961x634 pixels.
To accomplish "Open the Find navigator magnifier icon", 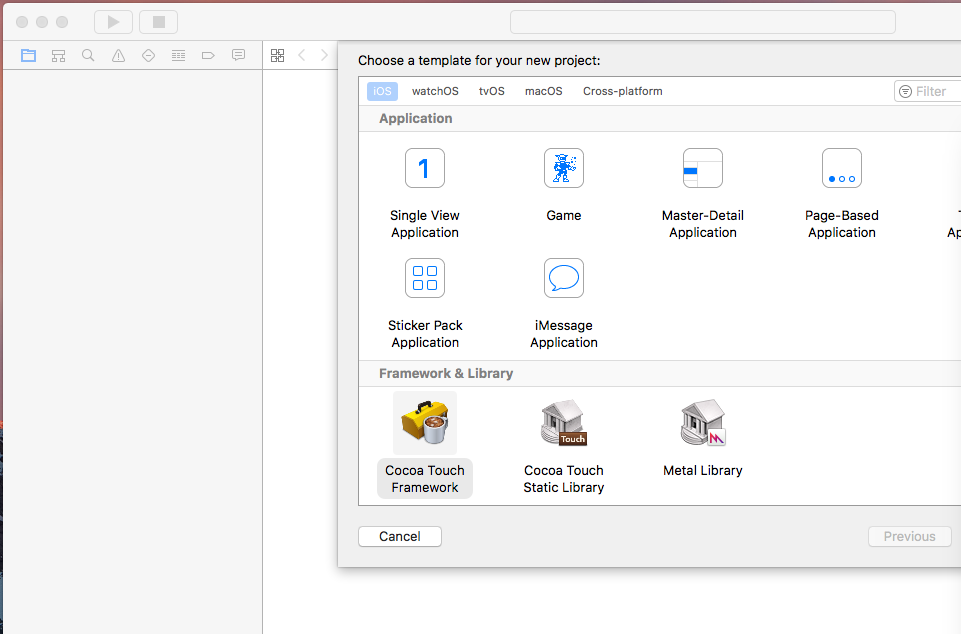I will tap(88, 56).
